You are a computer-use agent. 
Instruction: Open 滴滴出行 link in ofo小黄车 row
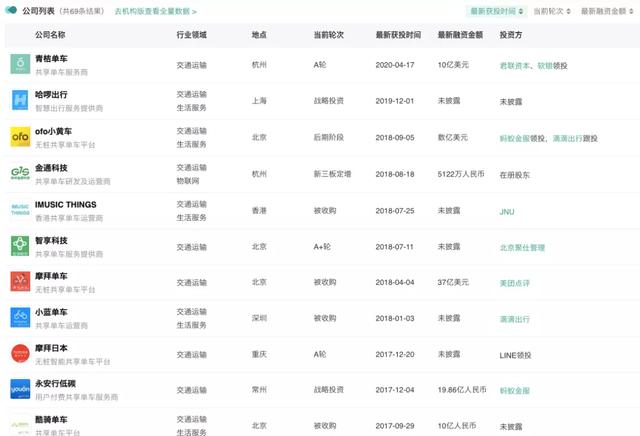(567, 138)
